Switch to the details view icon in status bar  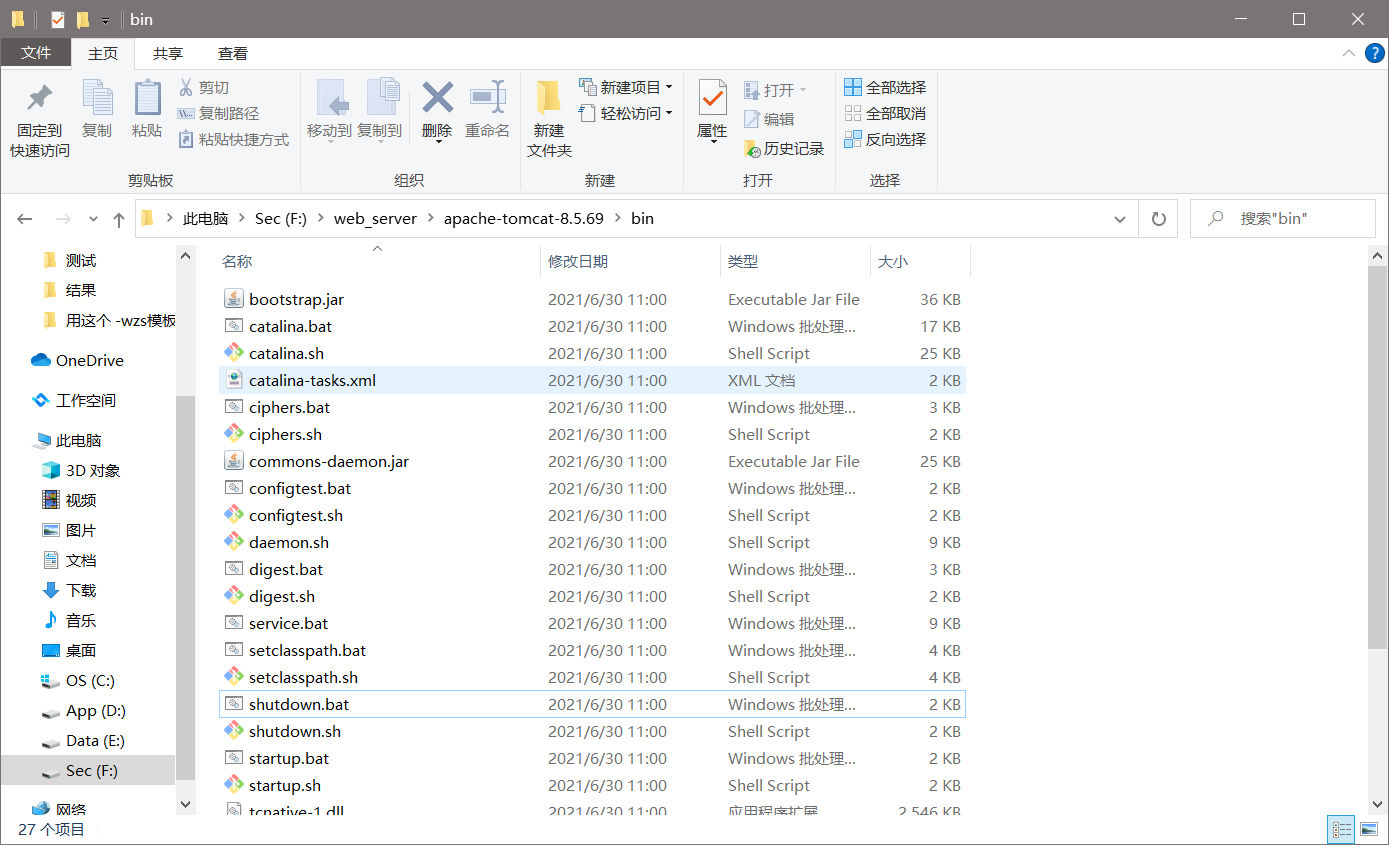point(1341,829)
